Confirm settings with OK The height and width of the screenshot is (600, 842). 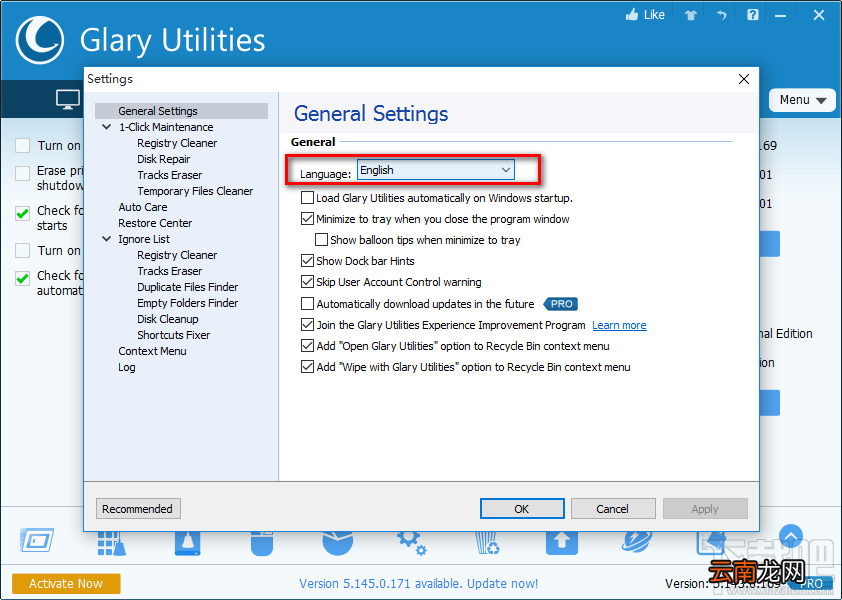522,508
